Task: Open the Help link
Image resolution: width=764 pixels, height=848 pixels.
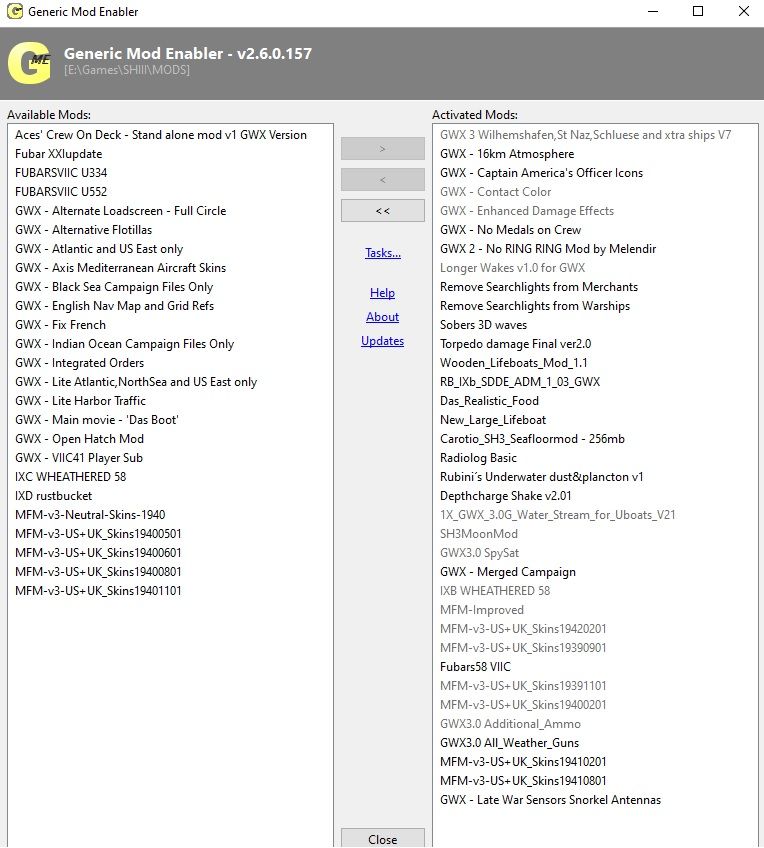Action: [x=382, y=293]
